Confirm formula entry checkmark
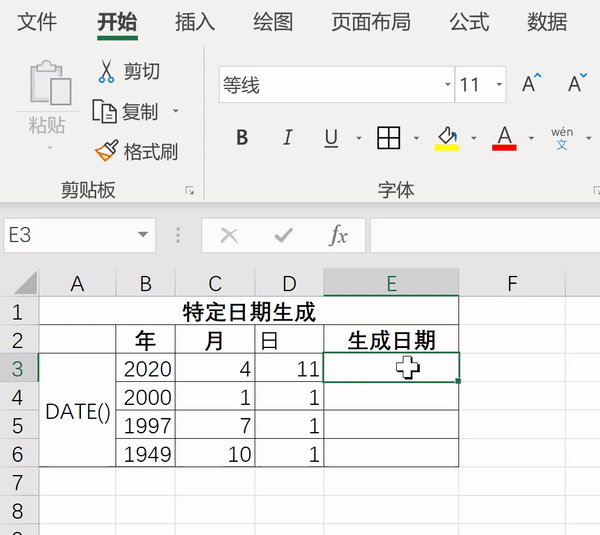 coord(284,235)
